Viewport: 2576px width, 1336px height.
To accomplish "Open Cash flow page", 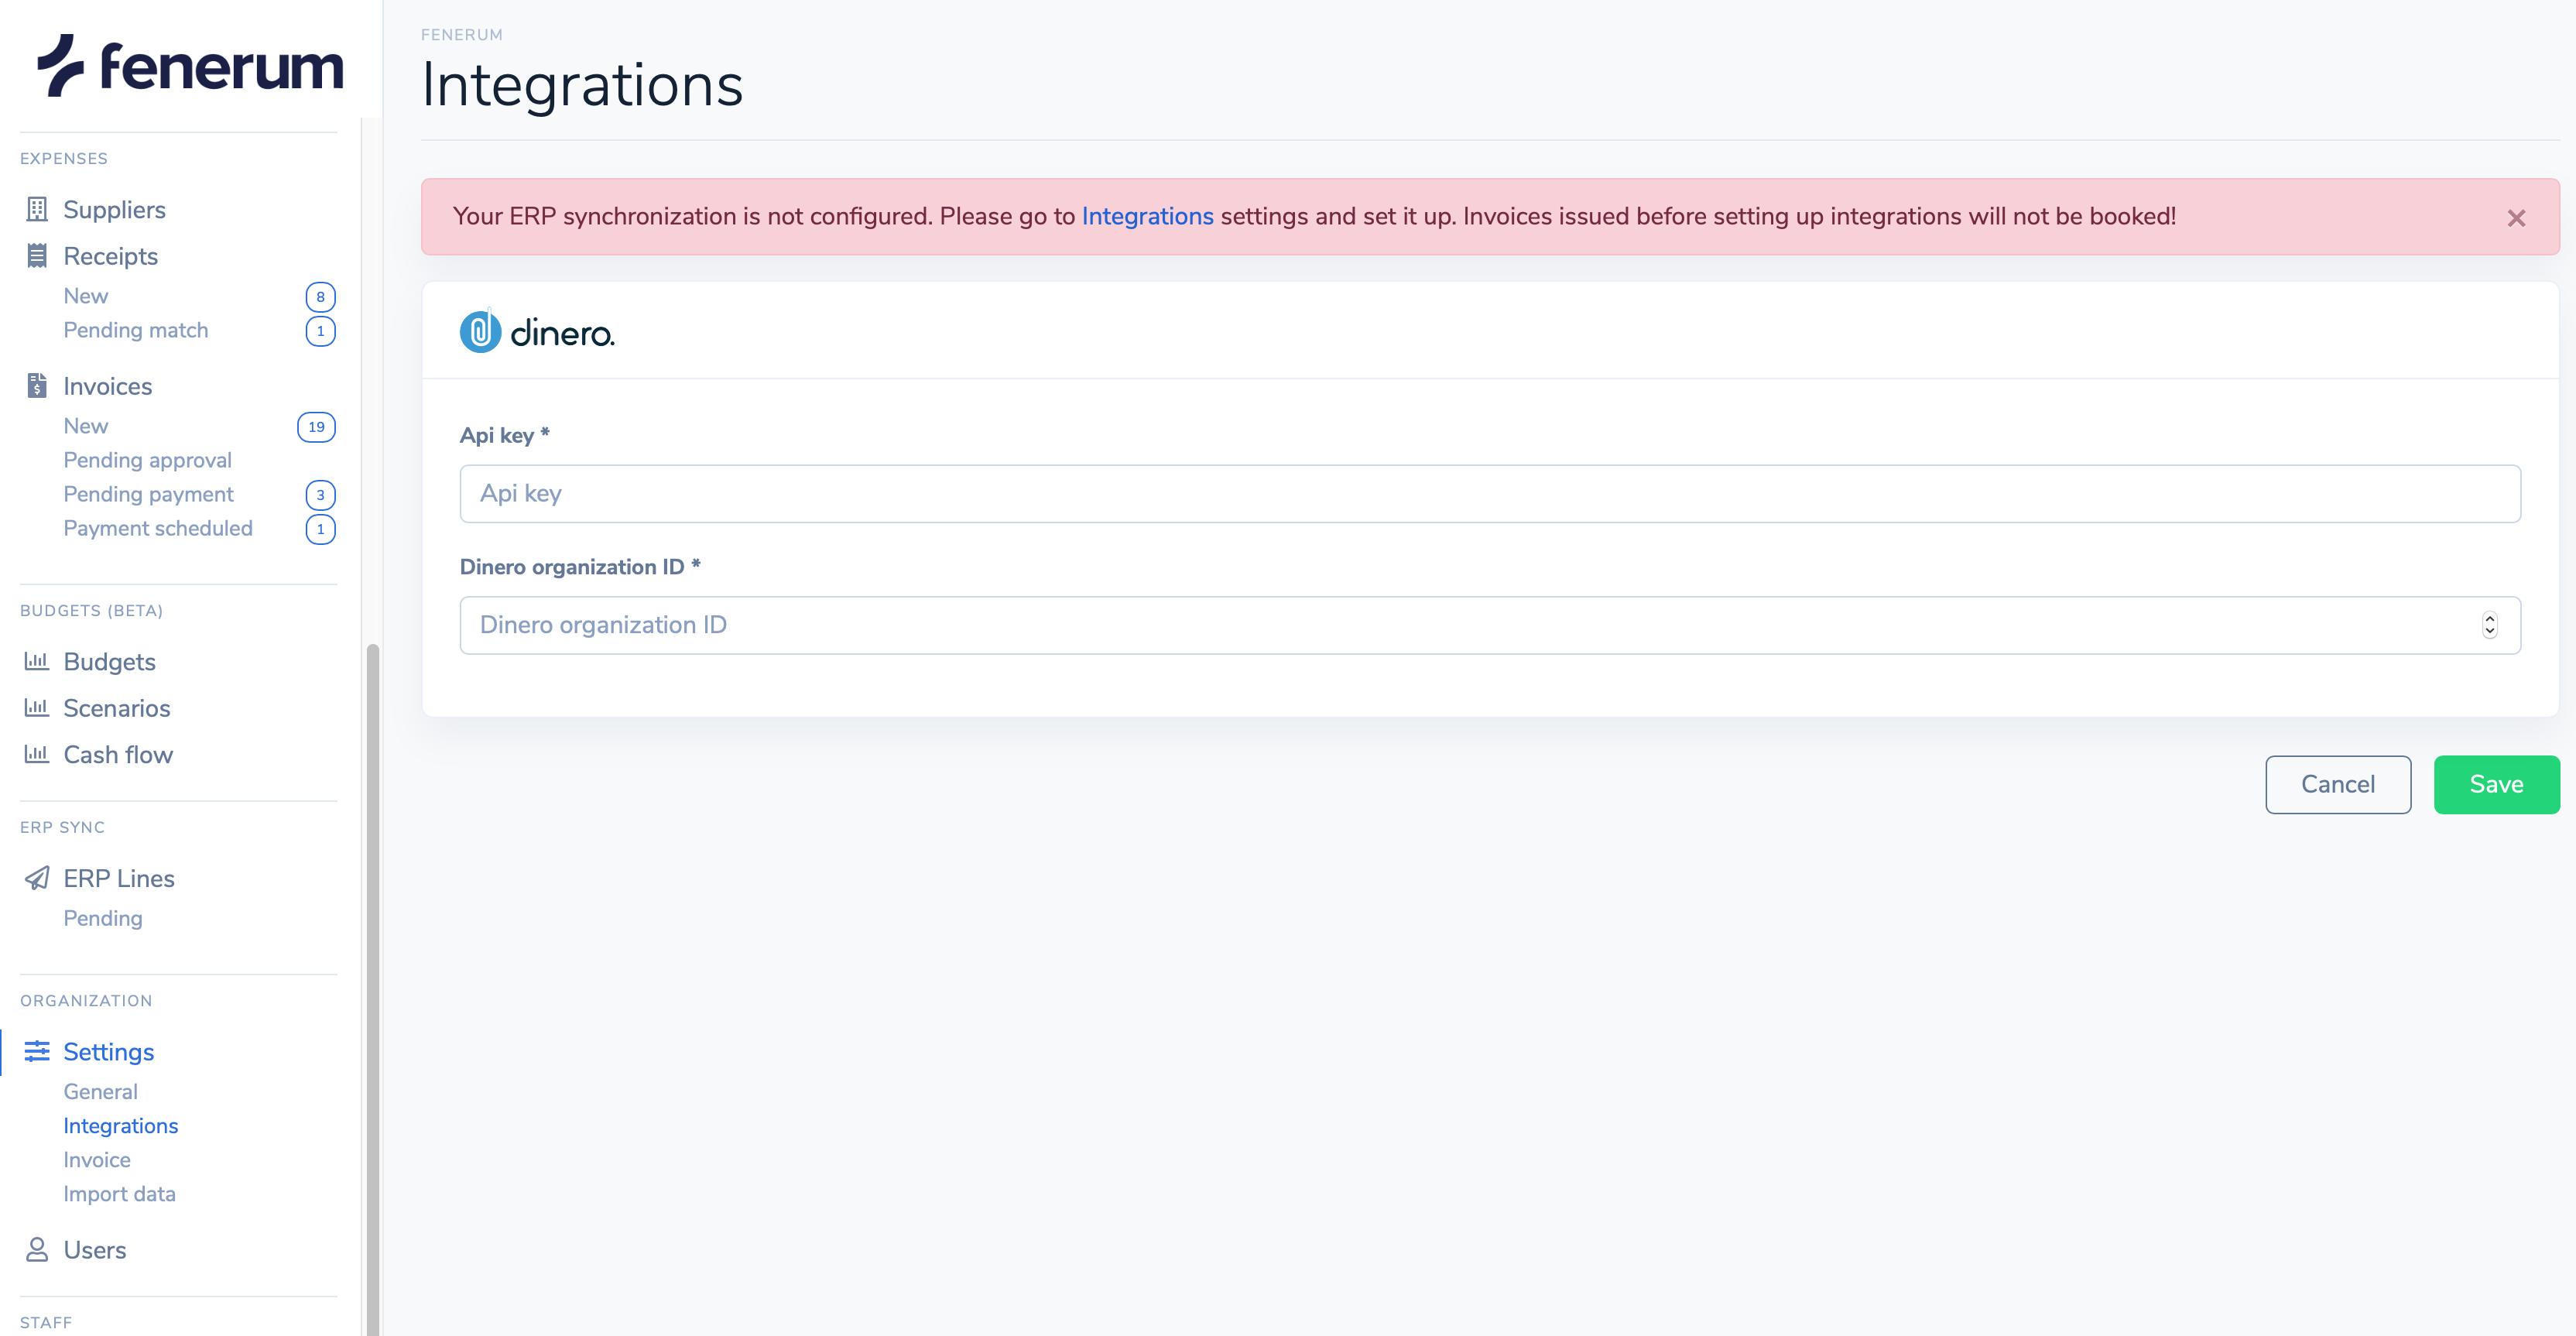I will [118, 754].
